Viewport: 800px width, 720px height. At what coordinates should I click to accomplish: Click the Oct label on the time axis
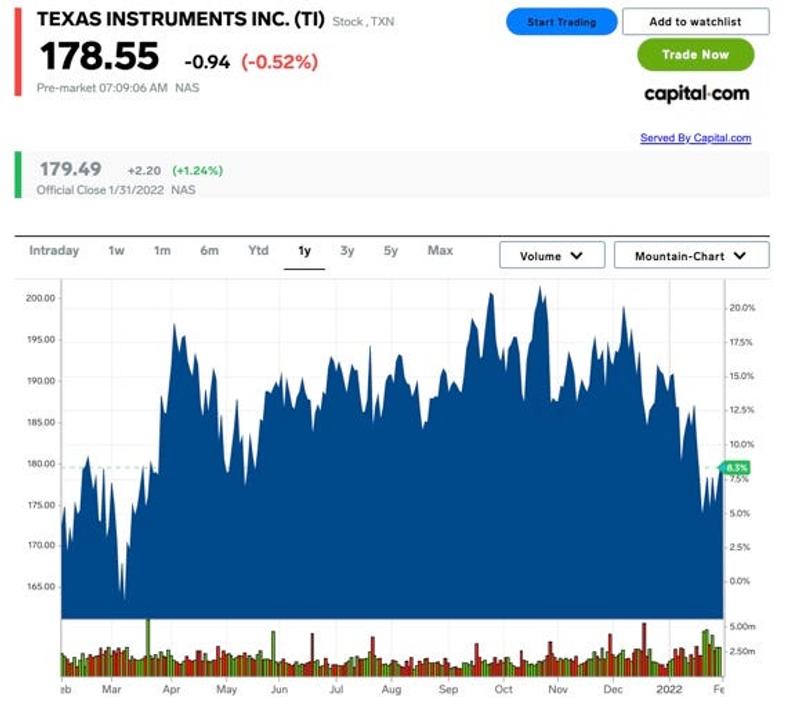pyautogui.click(x=504, y=689)
